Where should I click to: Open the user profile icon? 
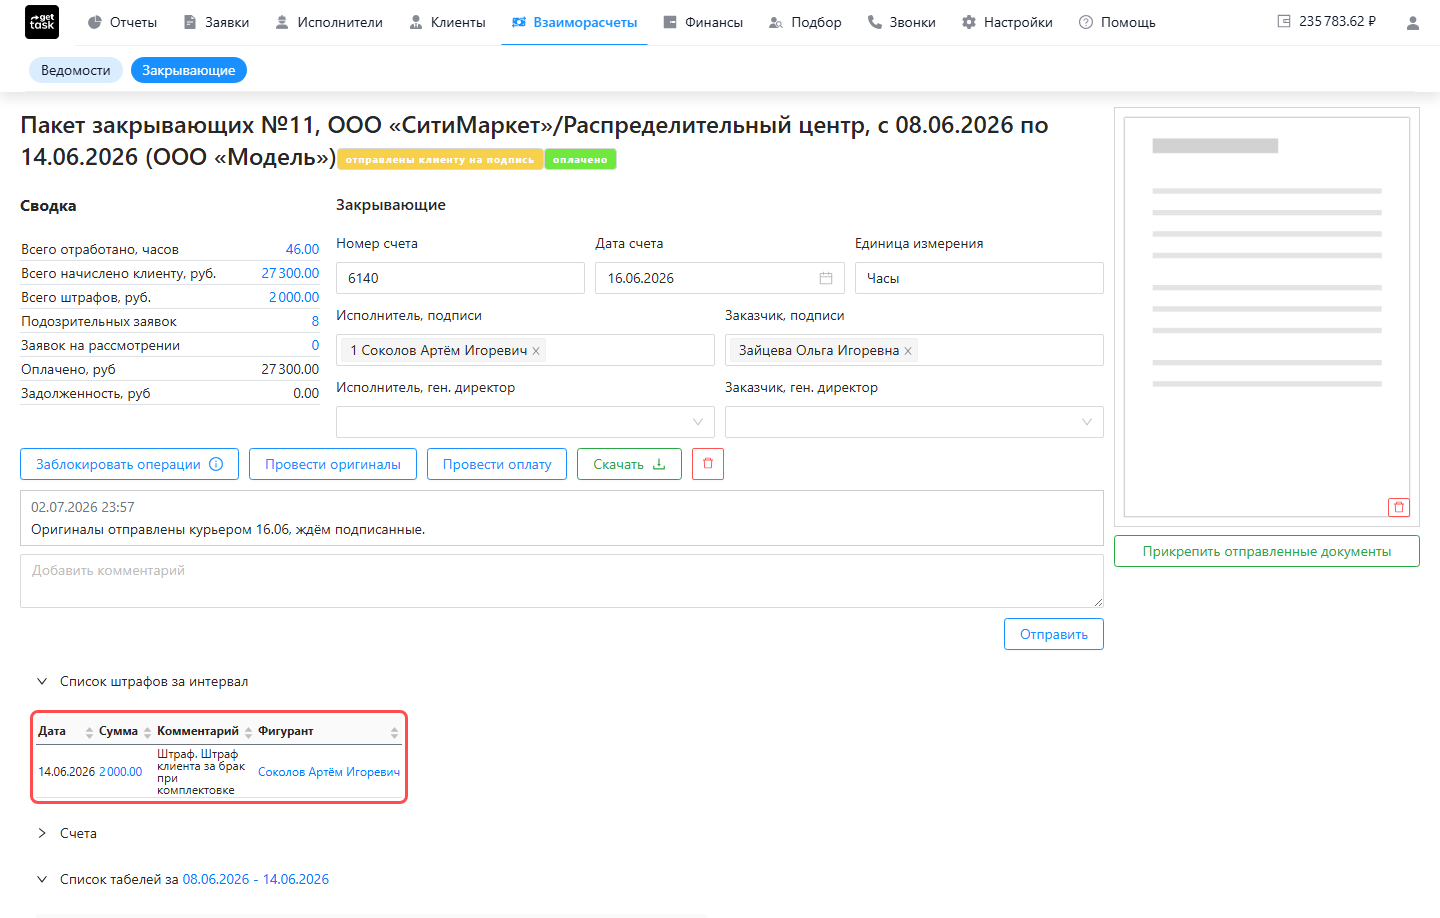click(1412, 22)
